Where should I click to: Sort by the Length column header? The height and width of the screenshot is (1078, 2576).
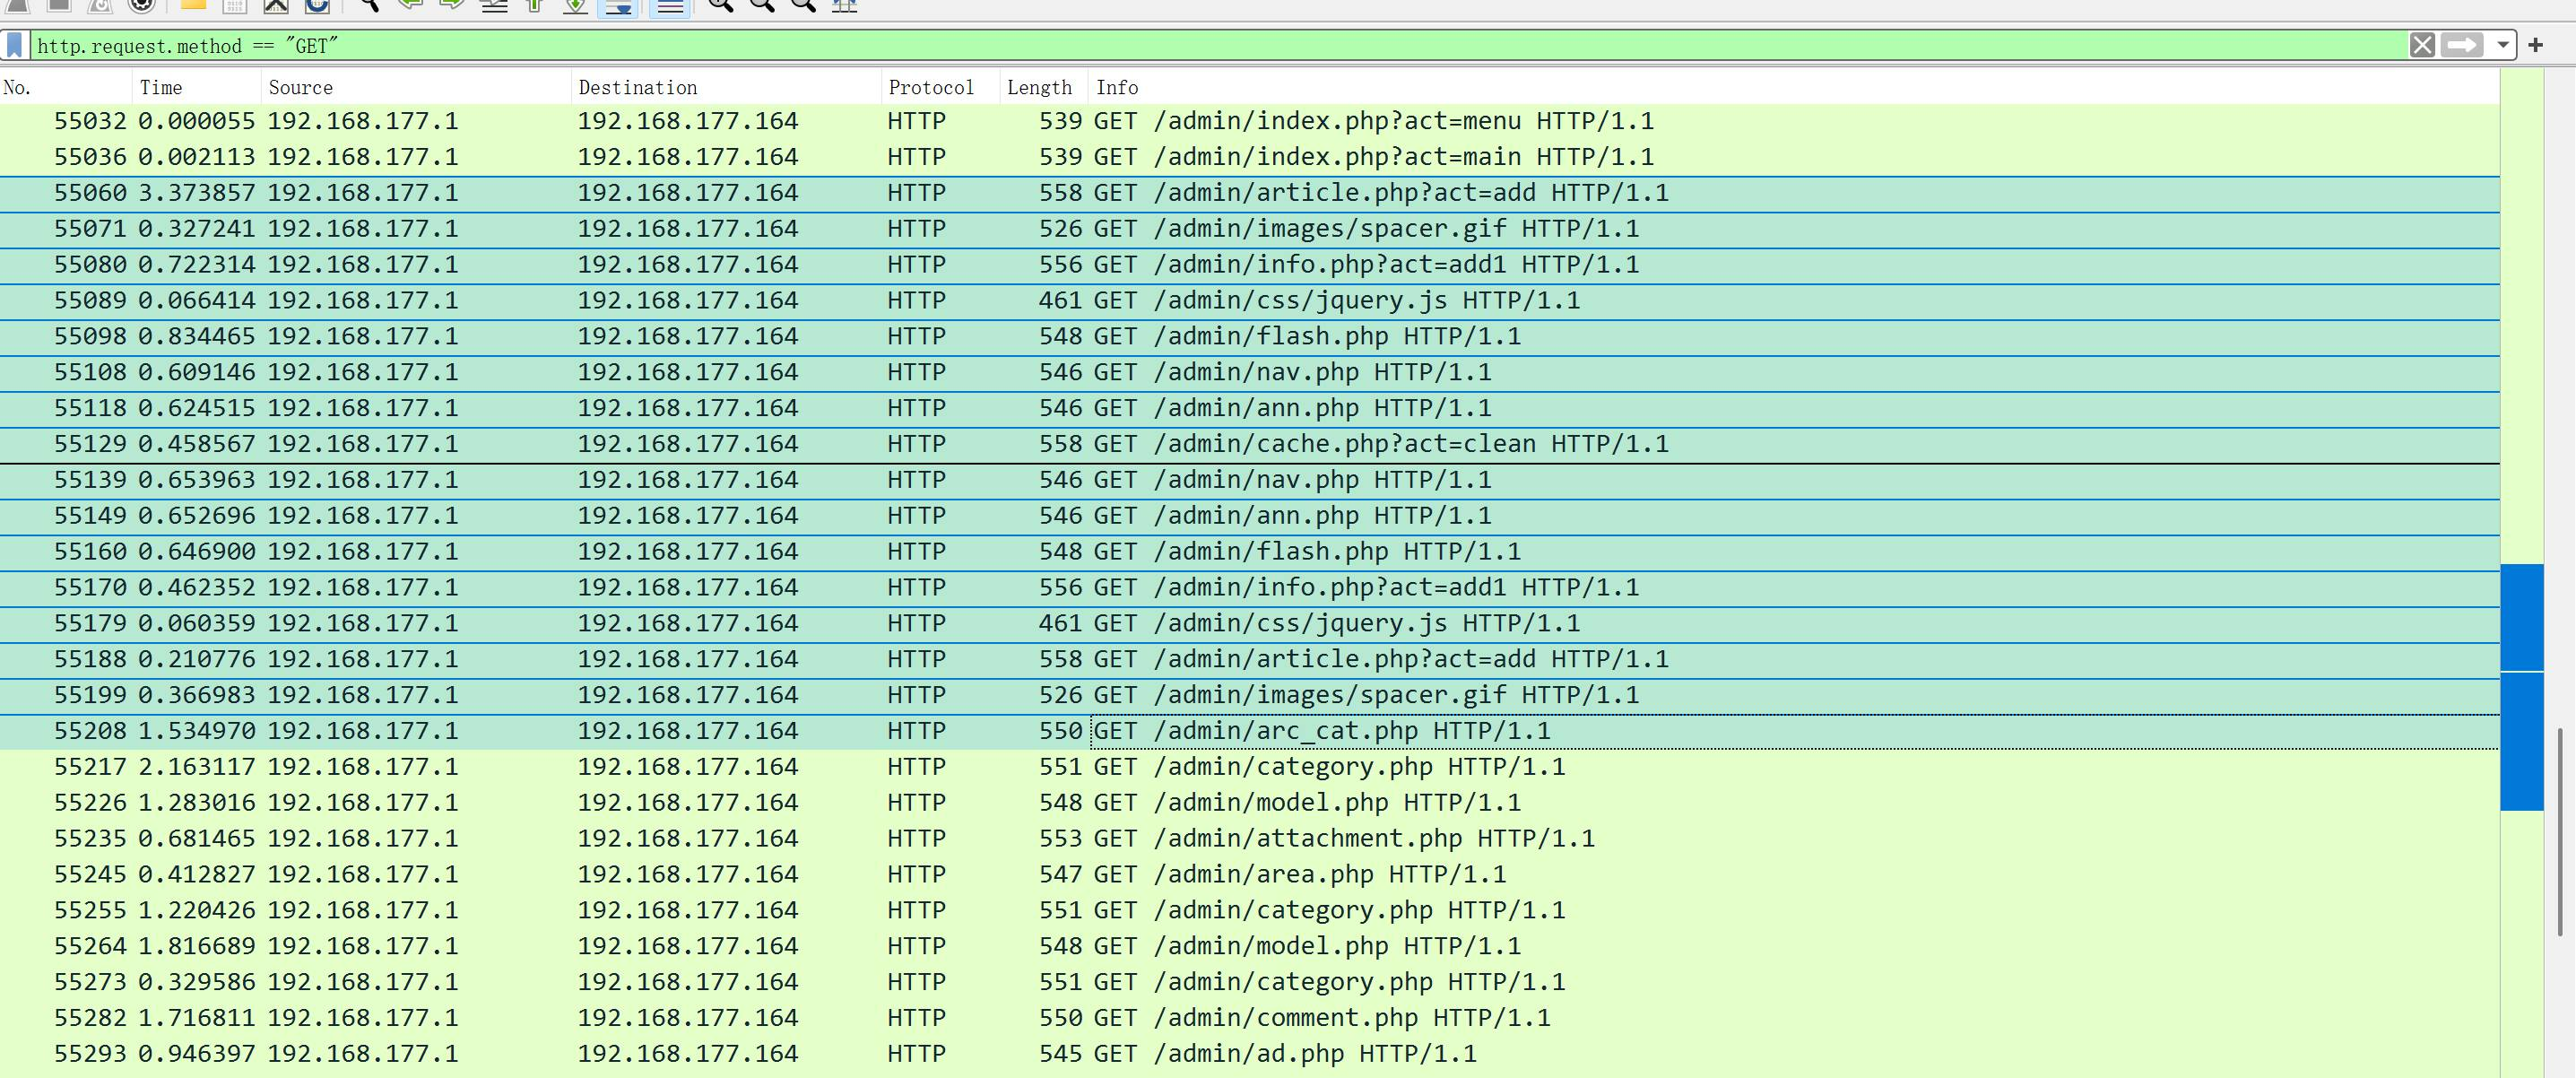[1044, 87]
